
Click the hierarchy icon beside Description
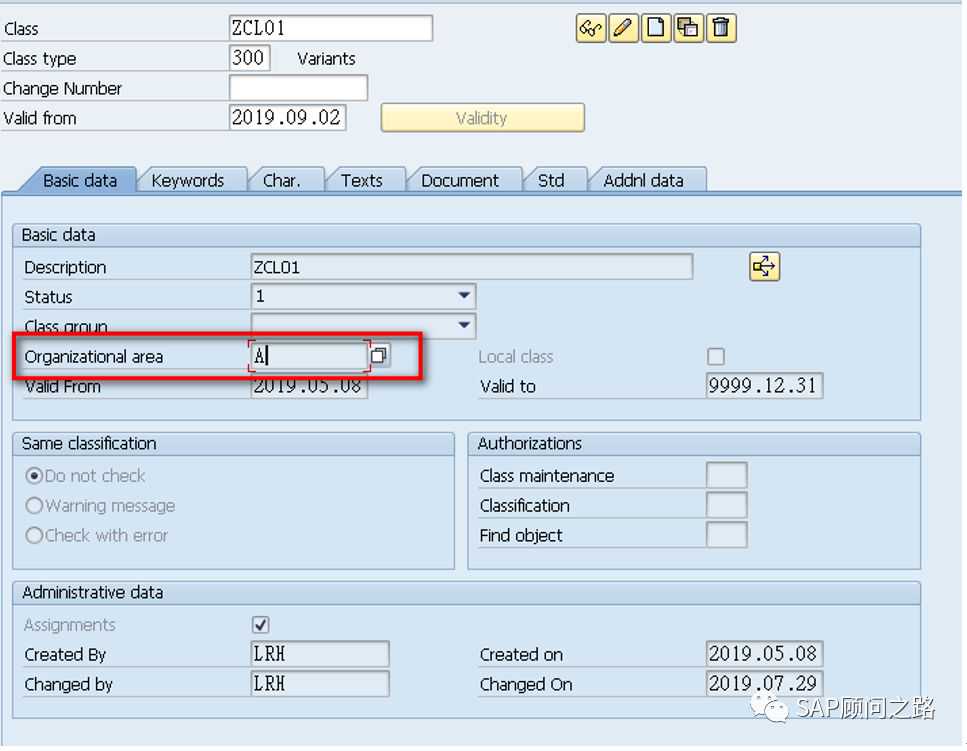coord(764,267)
